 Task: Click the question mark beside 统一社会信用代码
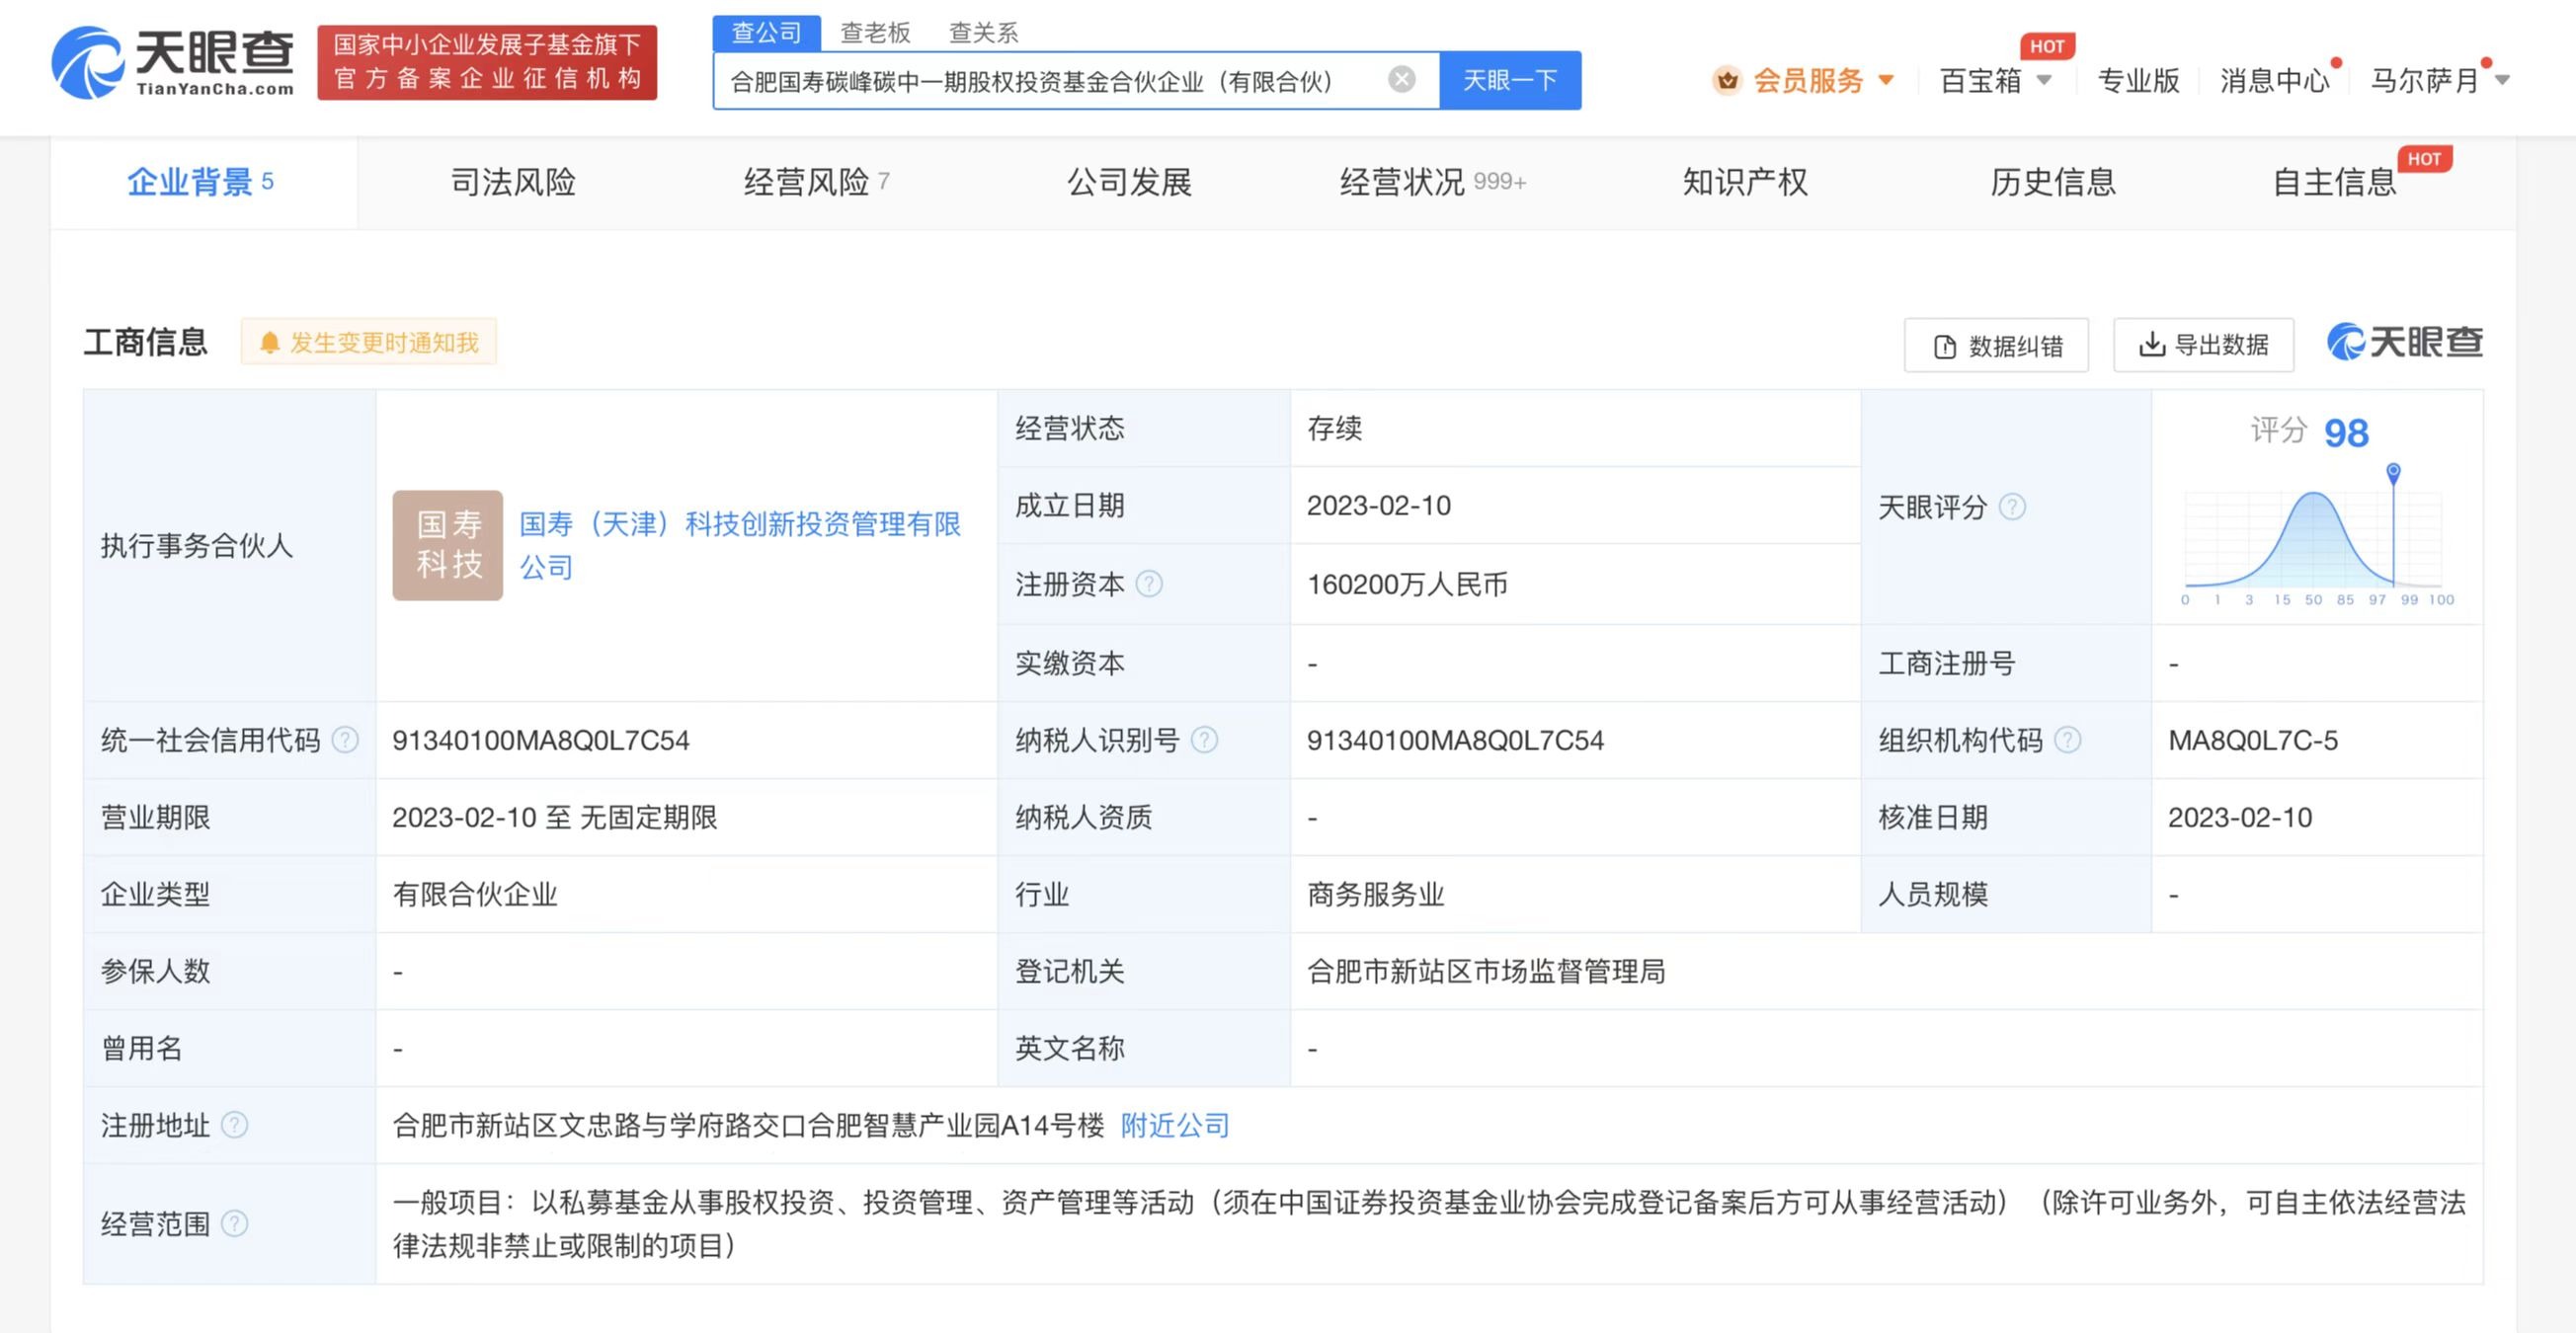(346, 740)
